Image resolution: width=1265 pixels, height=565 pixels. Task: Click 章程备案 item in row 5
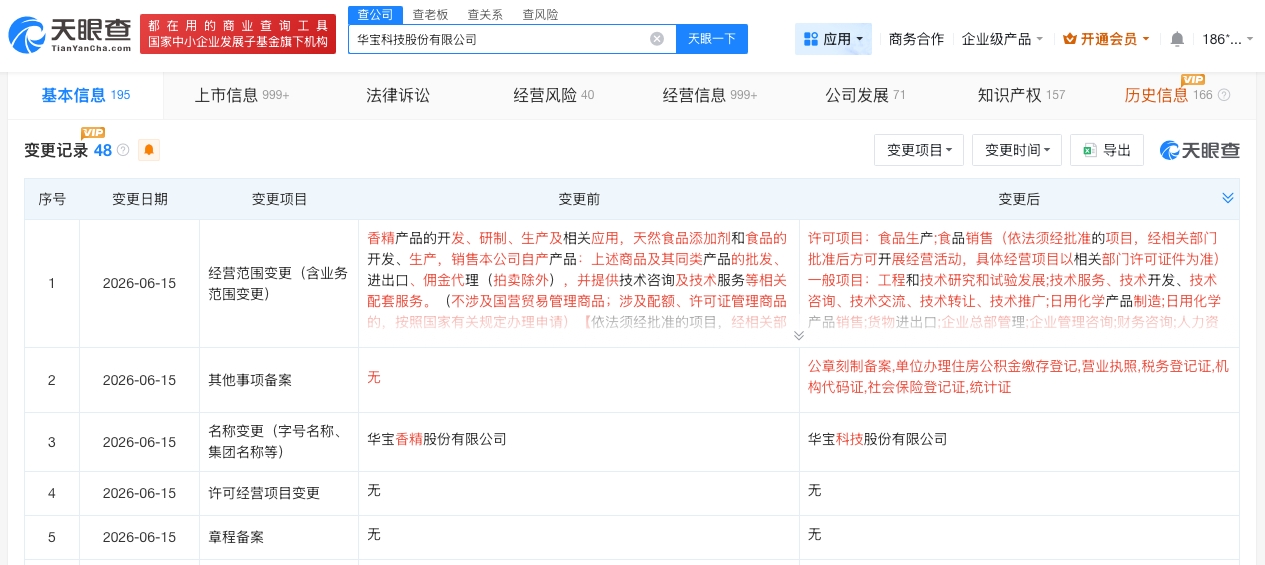[236, 536]
